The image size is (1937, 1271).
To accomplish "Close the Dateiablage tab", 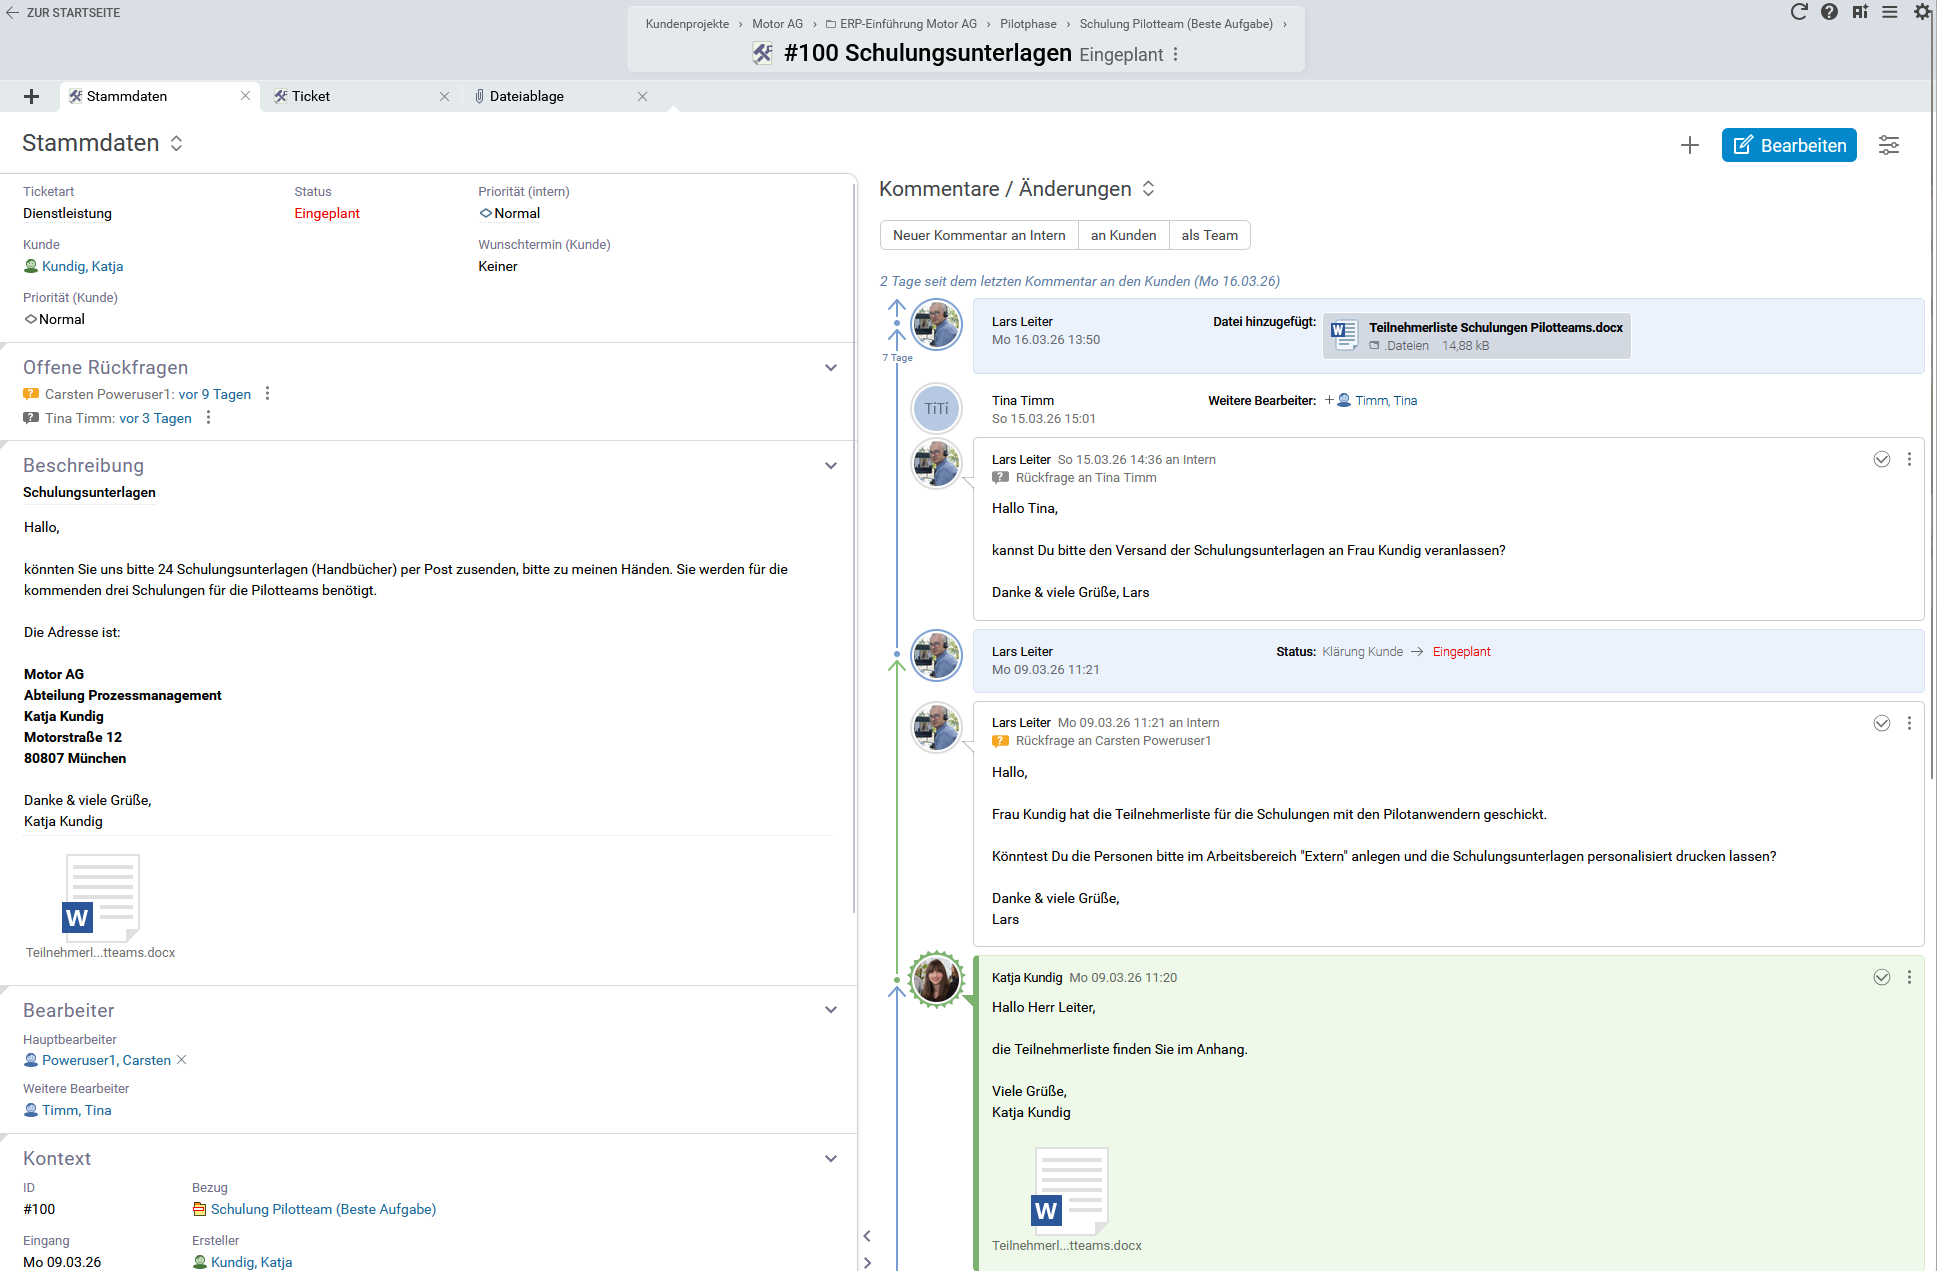I will click(x=642, y=96).
